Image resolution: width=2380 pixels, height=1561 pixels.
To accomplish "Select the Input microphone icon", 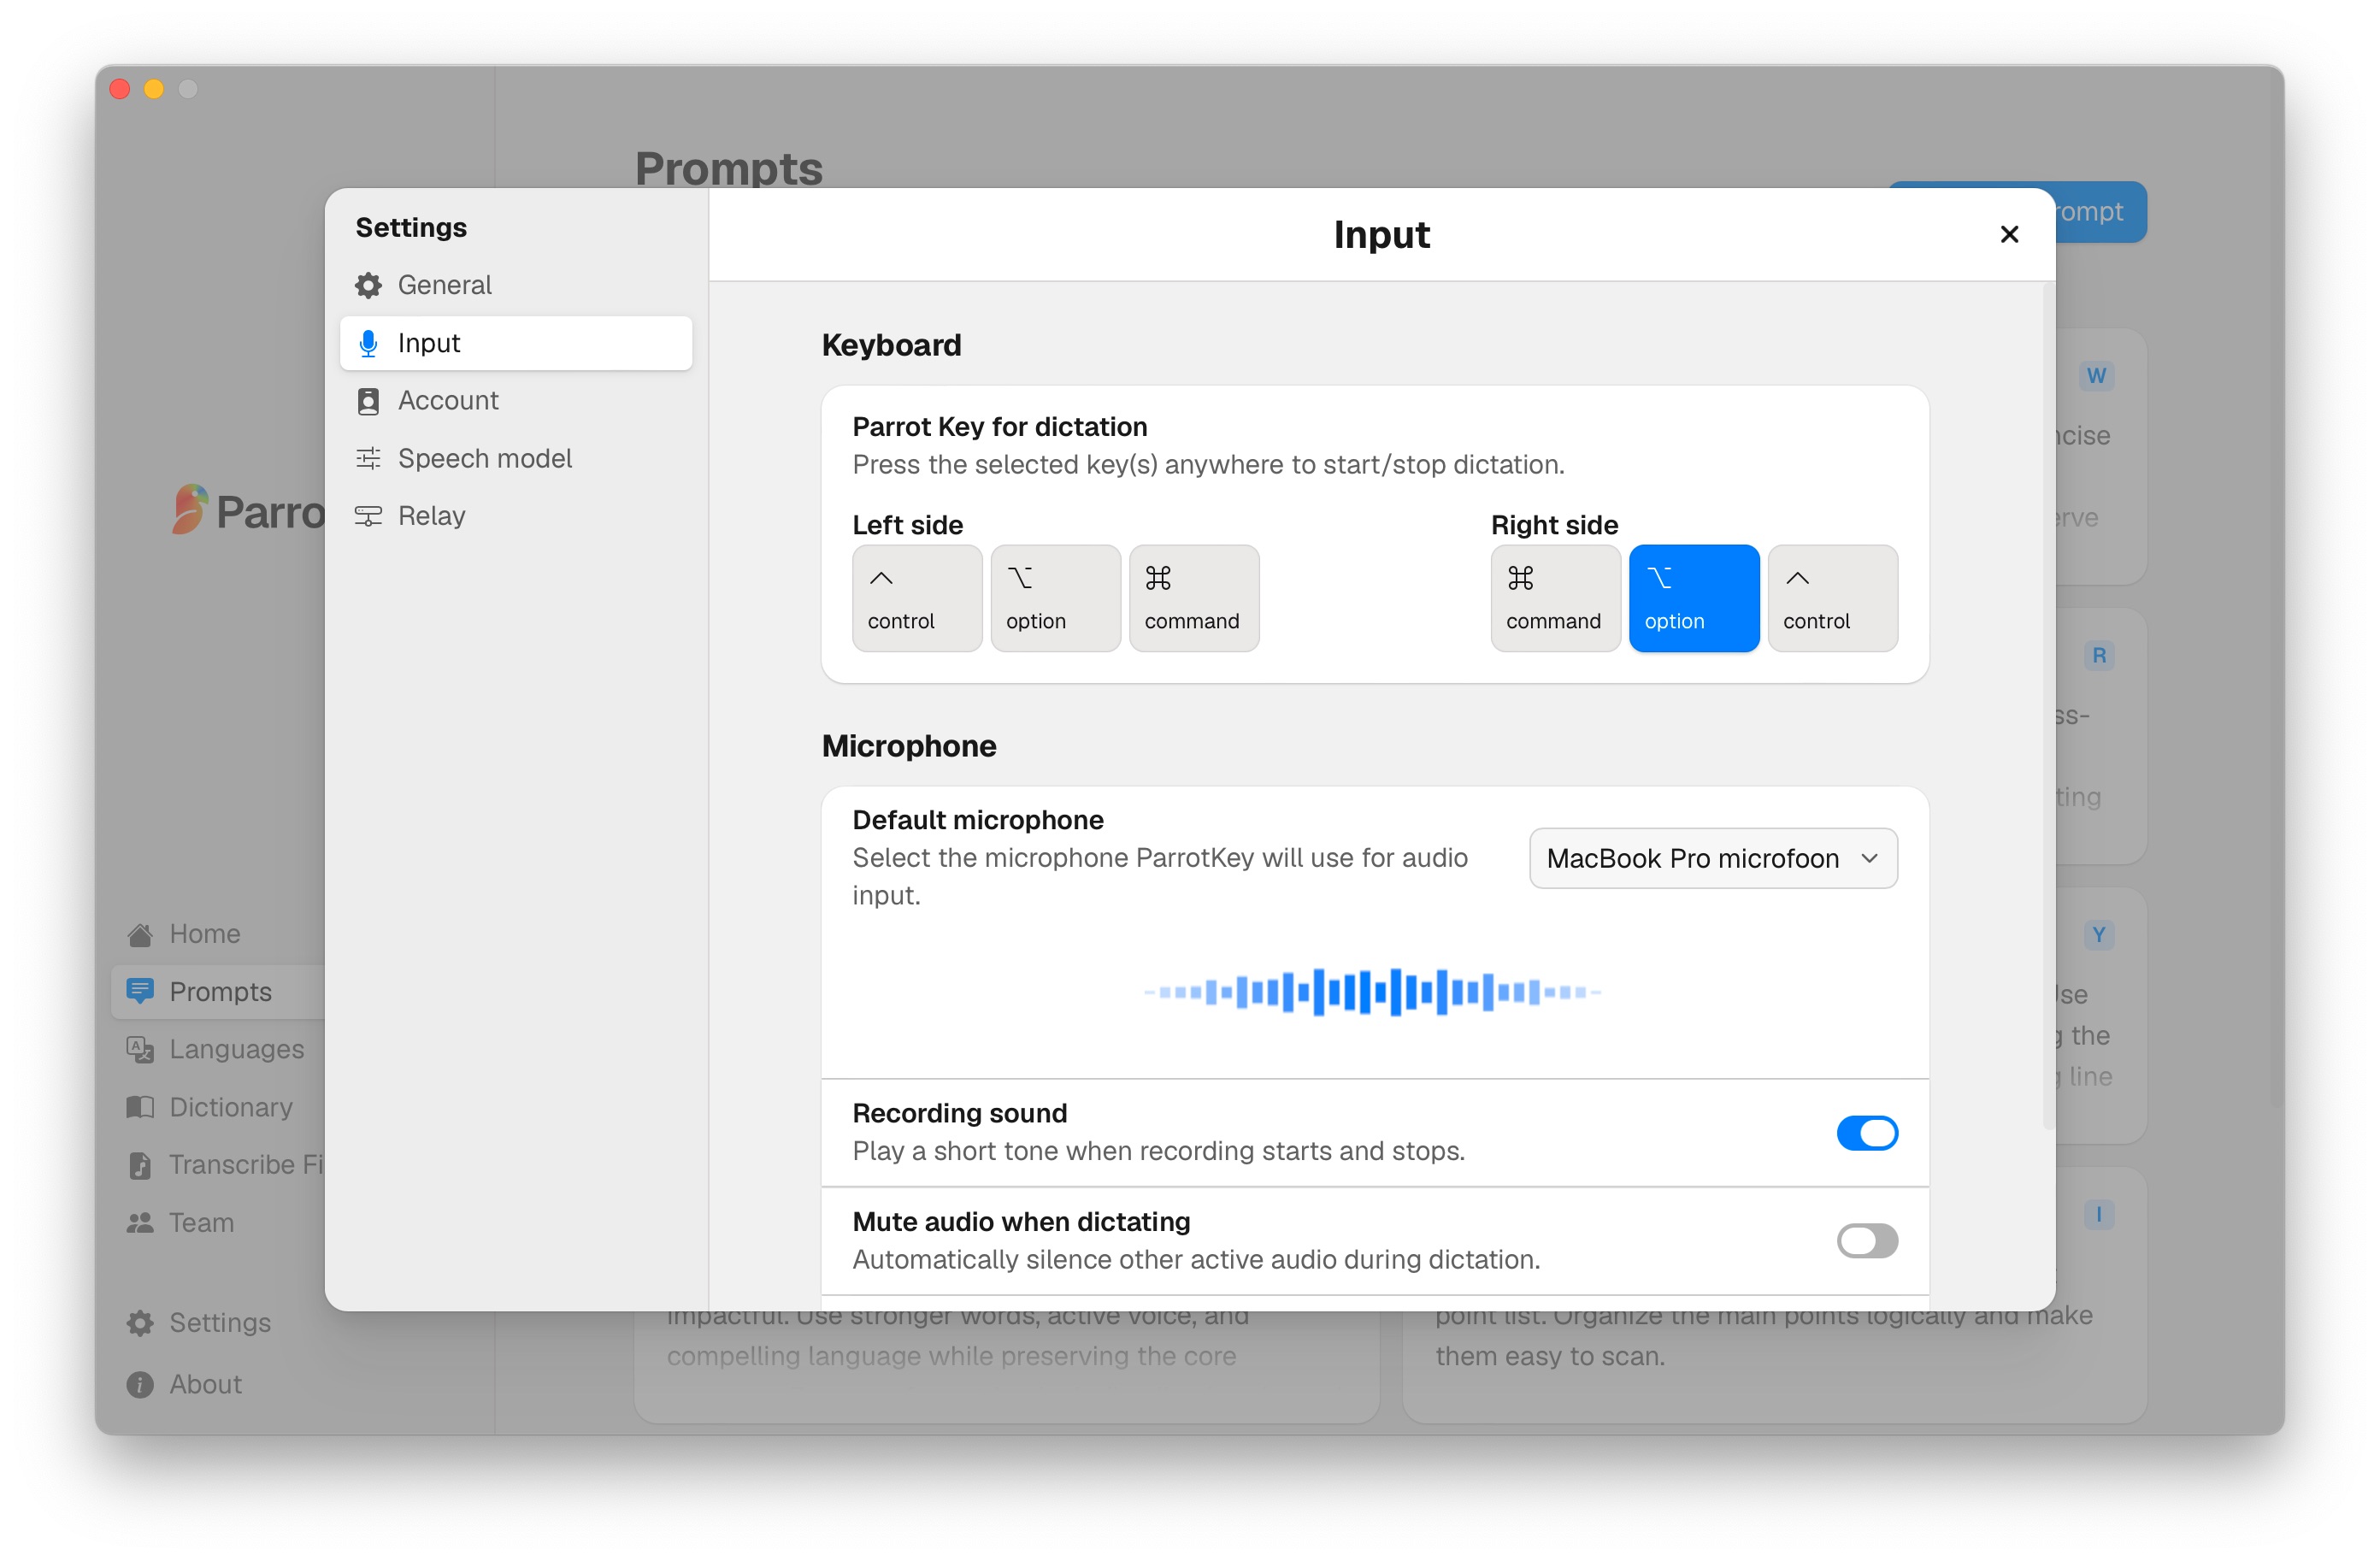I will pyautogui.click(x=368, y=343).
